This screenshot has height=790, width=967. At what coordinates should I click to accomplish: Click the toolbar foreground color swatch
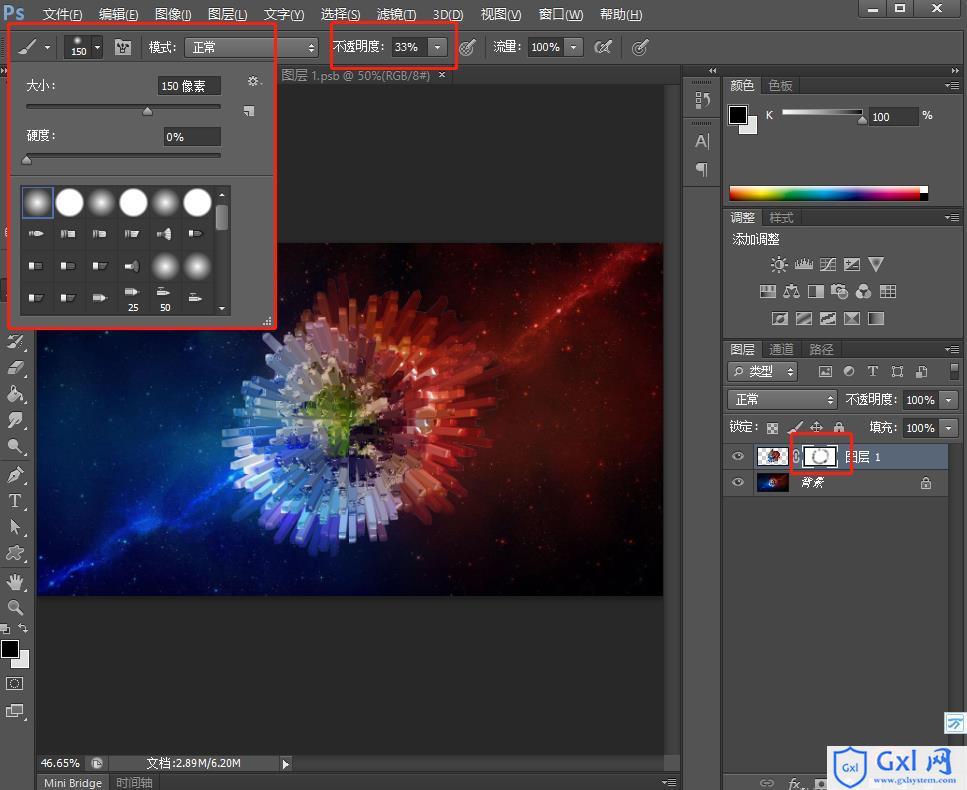pyautogui.click(x=10, y=649)
